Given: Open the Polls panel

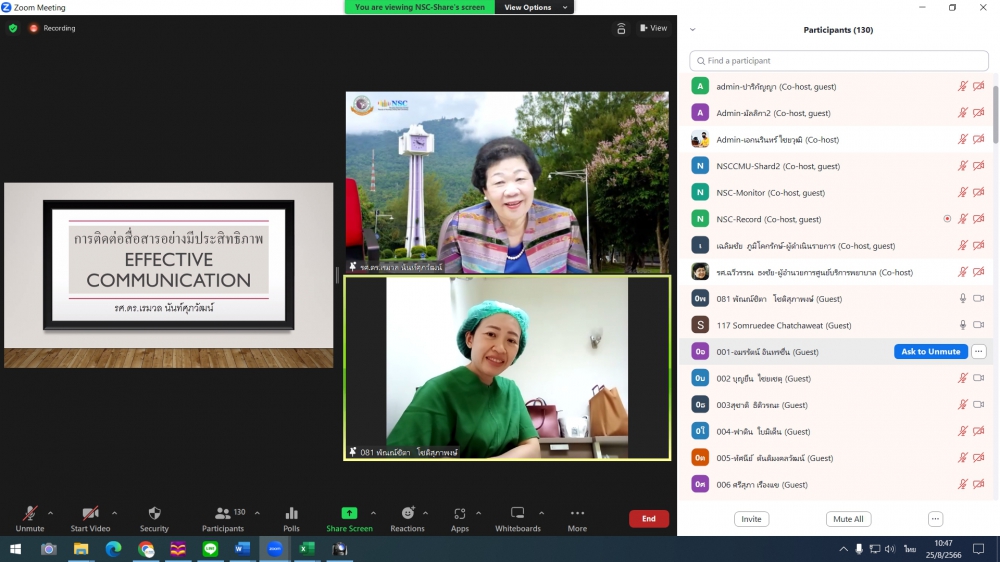Looking at the screenshot, I should (291, 513).
